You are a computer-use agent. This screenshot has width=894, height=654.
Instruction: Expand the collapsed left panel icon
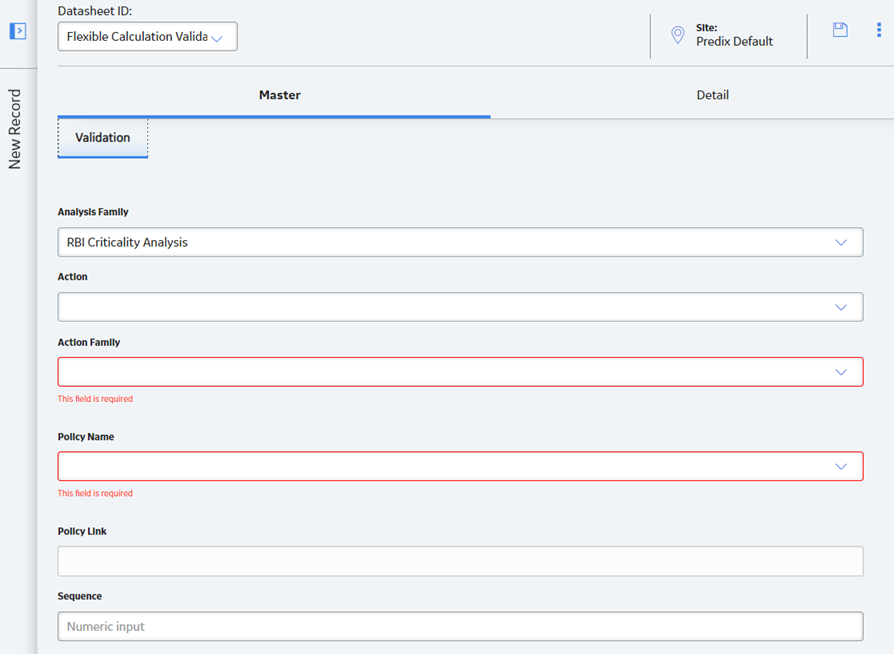click(x=18, y=31)
